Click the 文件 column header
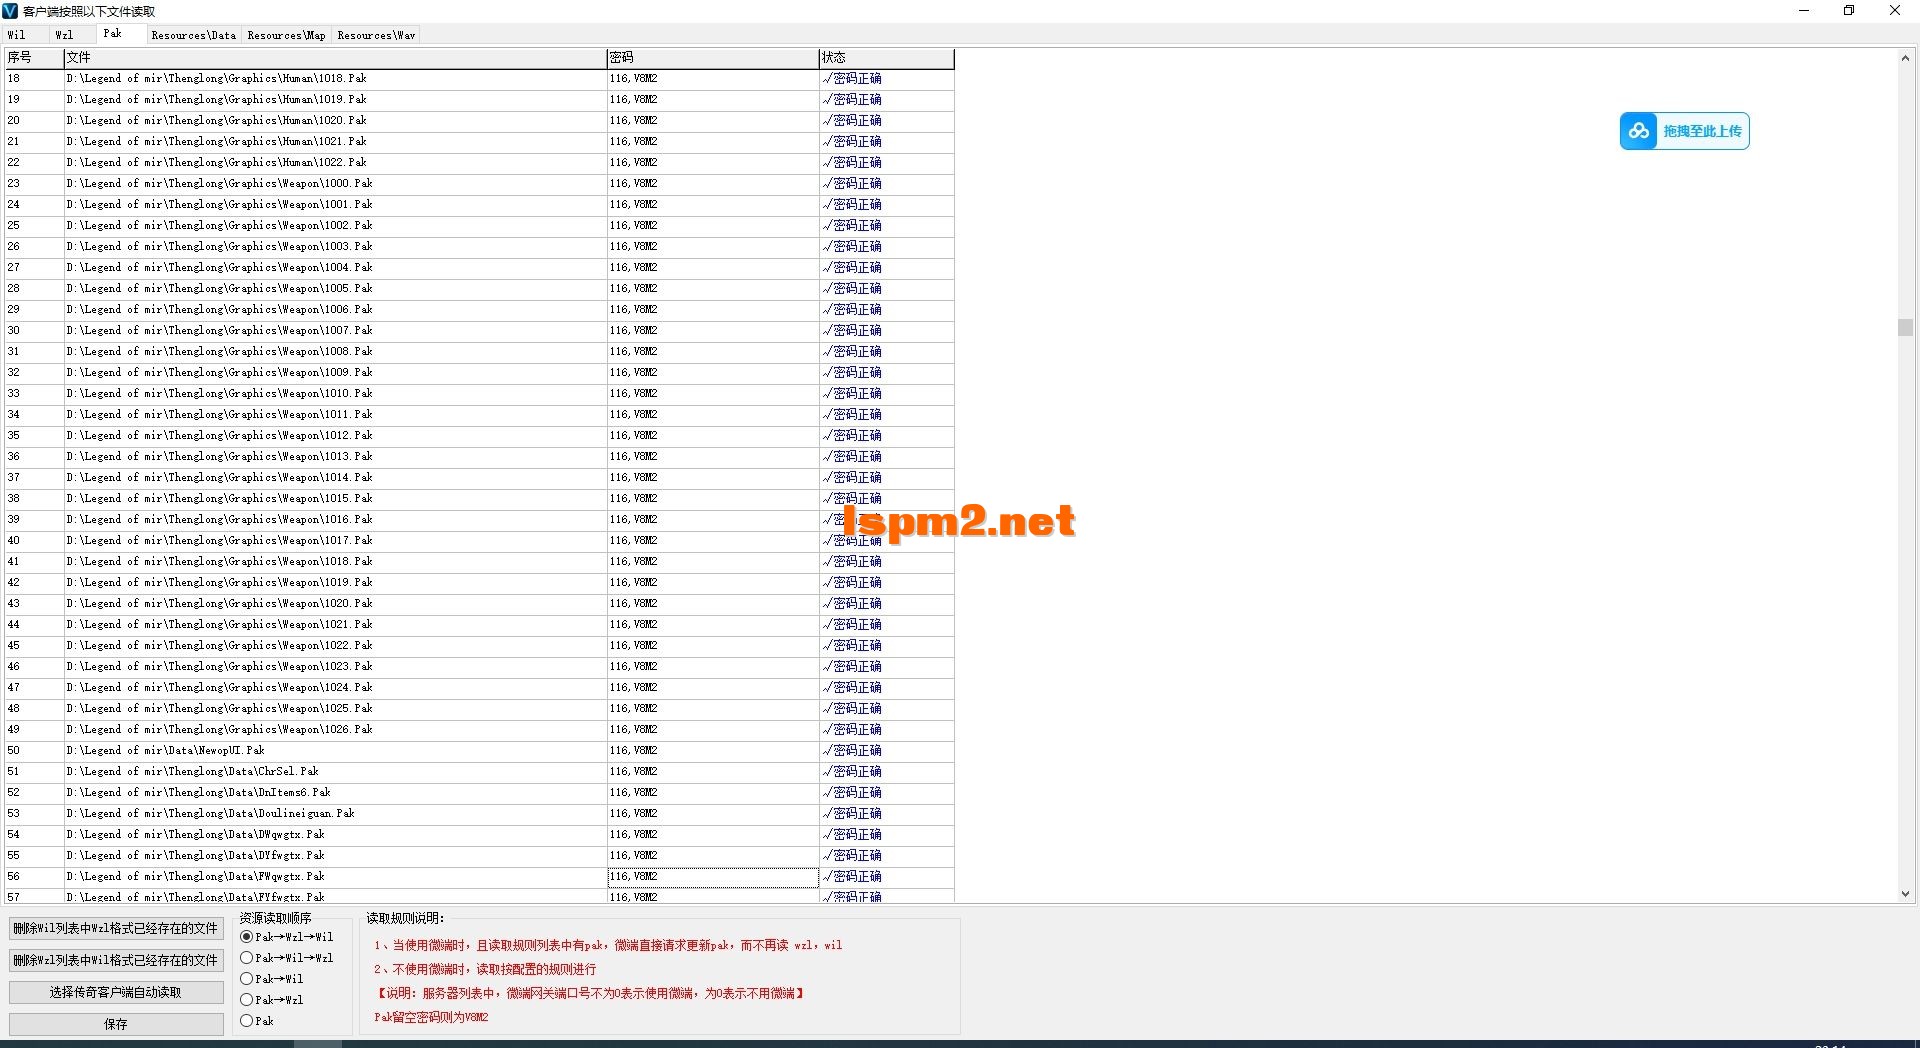Screen dimensions: 1920x1048 (335, 58)
